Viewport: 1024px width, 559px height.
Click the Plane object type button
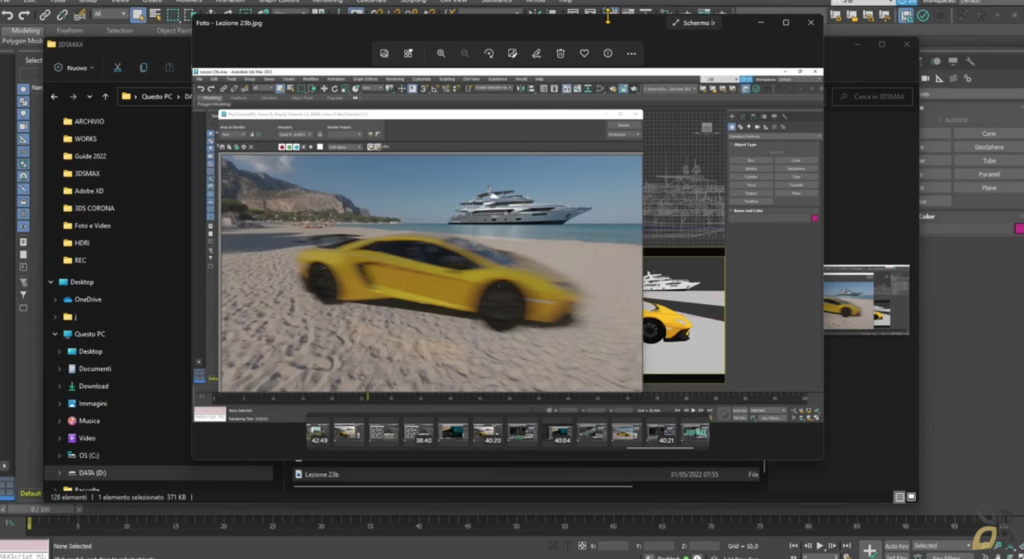989,187
